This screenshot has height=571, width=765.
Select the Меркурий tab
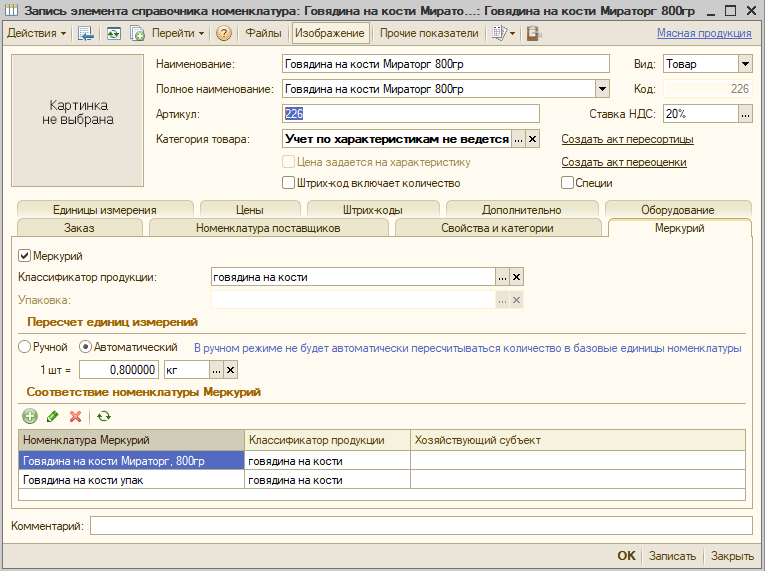(x=680, y=228)
